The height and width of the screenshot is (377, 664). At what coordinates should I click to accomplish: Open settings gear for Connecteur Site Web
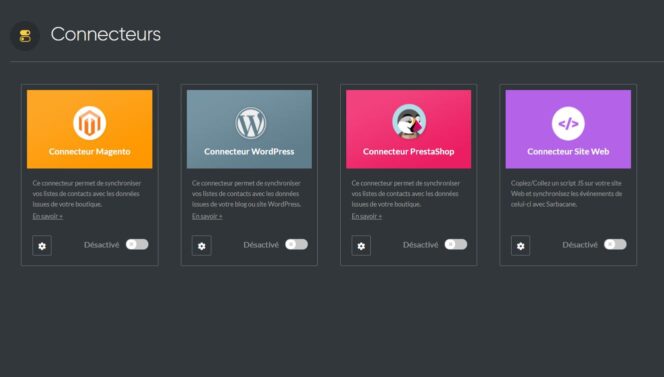(x=520, y=246)
